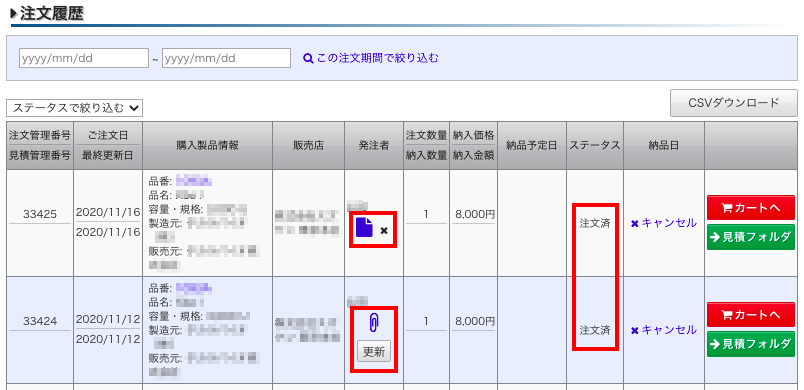The height and width of the screenshot is (390, 804).
Task: Open the document file icon in order 33425
Action: point(364,227)
